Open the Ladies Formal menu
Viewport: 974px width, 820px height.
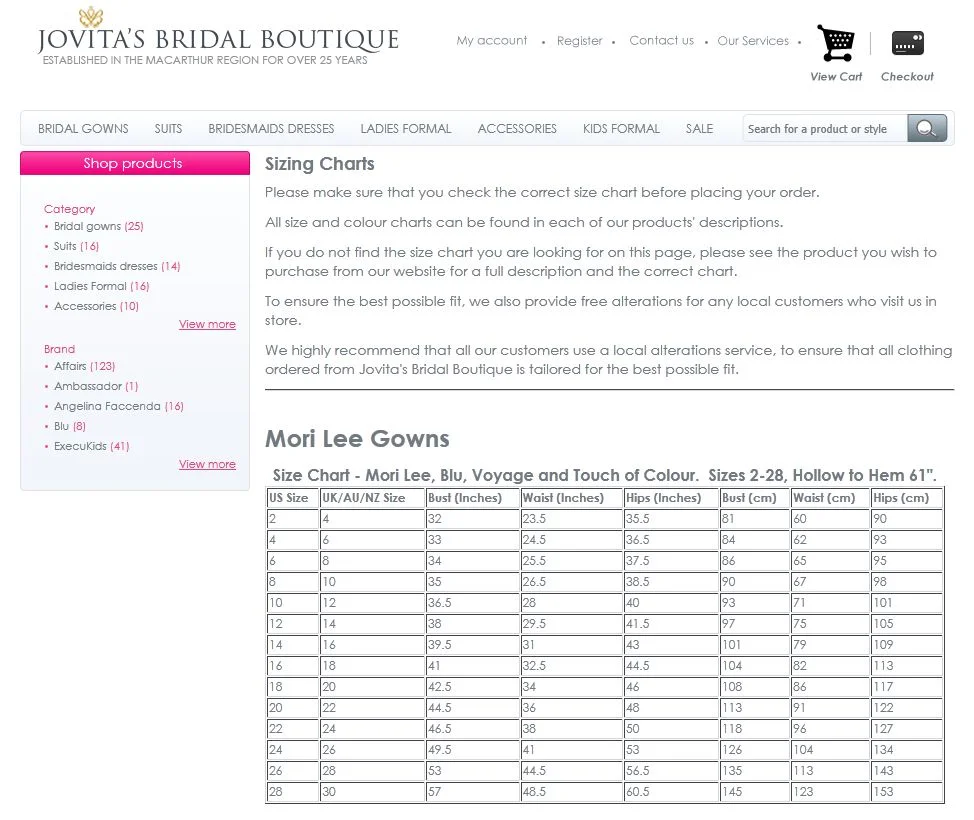tap(406, 129)
